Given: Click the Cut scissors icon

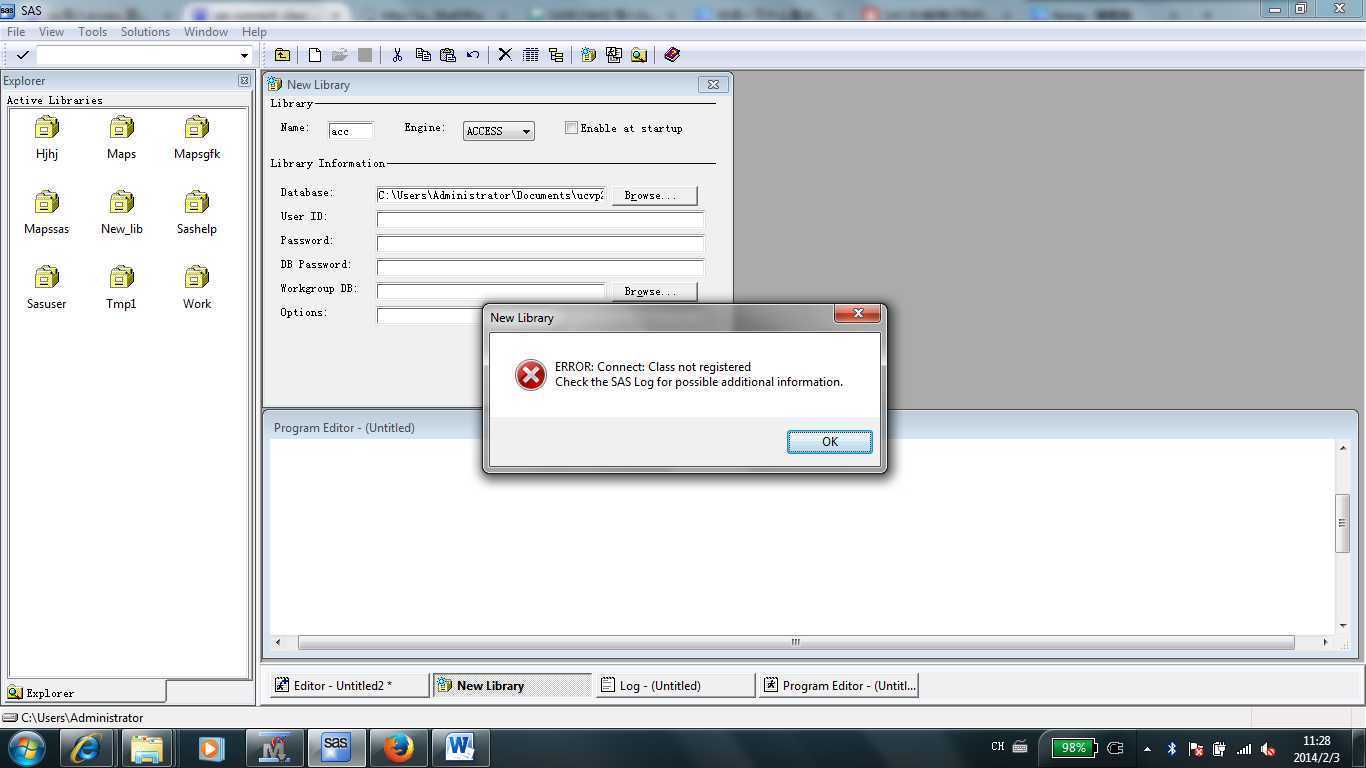Looking at the screenshot, I should pyautogui.click(x=397, y=55).
